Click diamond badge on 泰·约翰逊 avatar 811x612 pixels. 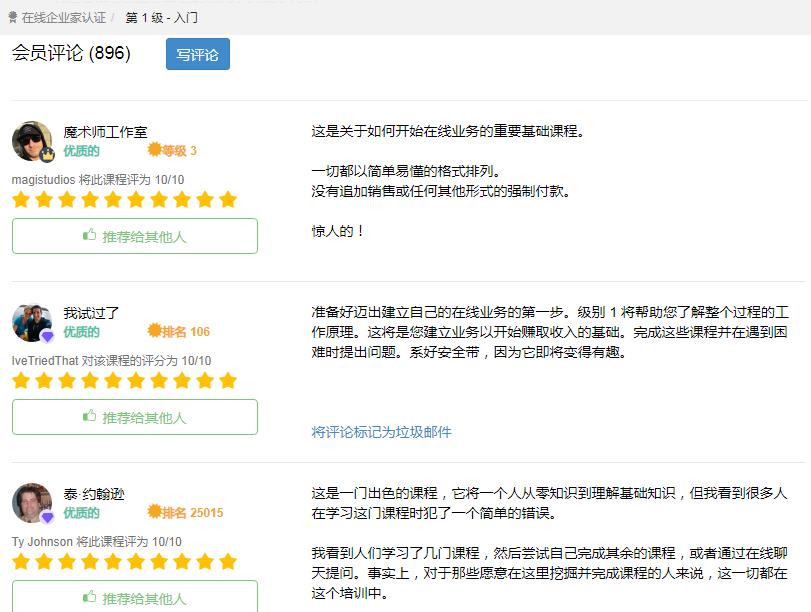tap(47, 517)
